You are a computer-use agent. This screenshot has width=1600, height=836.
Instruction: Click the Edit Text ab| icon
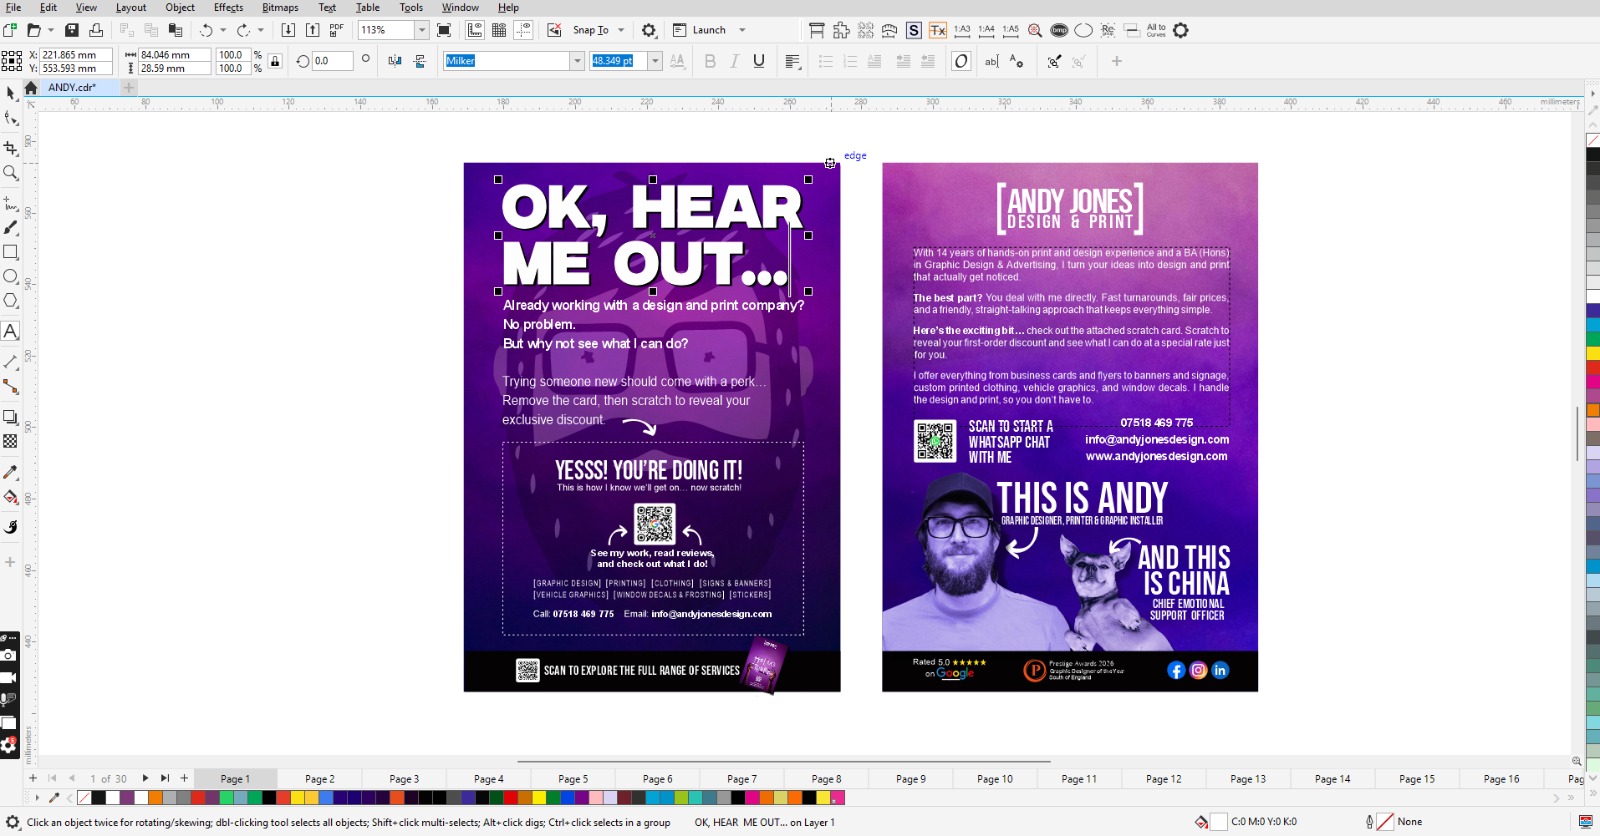tap(991, 61)
